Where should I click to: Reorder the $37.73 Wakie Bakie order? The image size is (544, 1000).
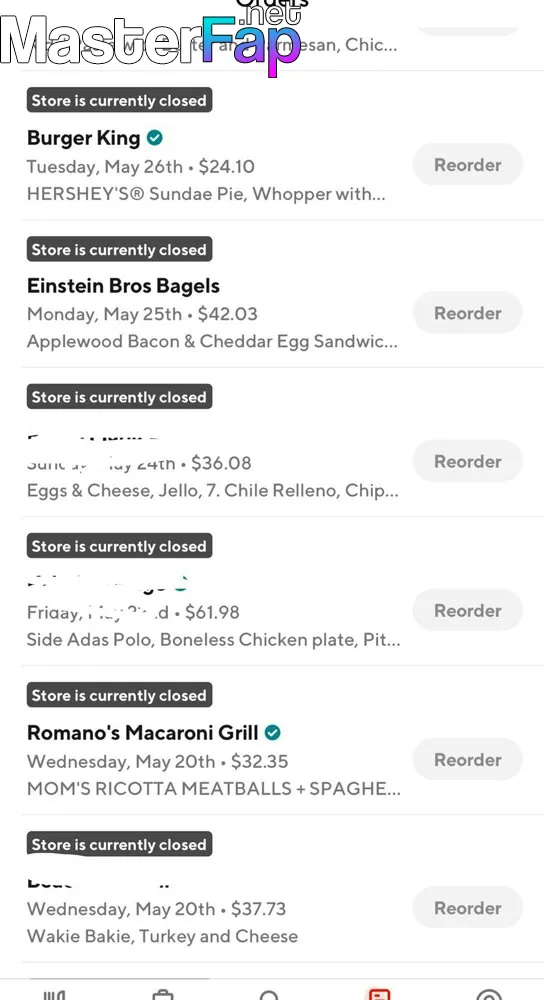click(x=467, y=908)
